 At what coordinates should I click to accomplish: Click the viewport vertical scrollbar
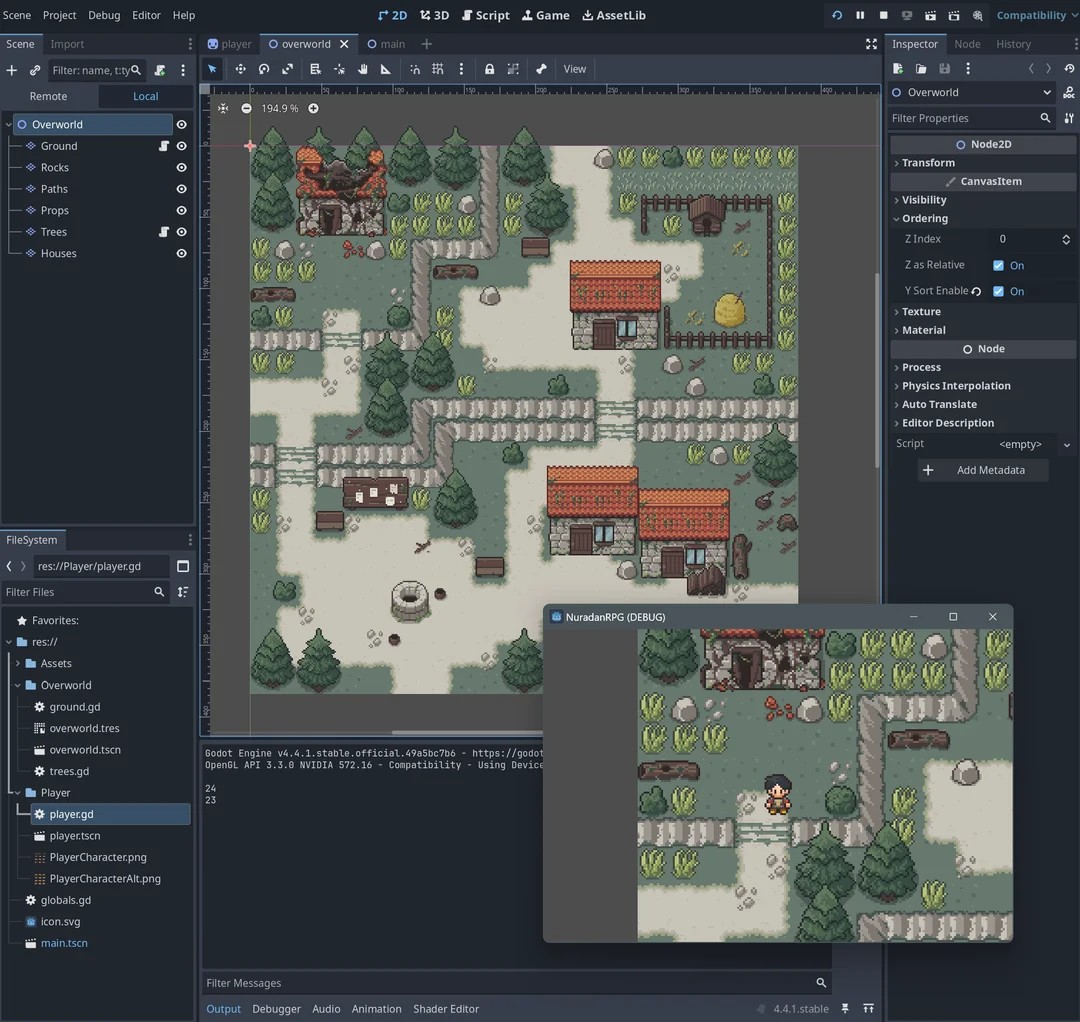(x=877, y=372)
